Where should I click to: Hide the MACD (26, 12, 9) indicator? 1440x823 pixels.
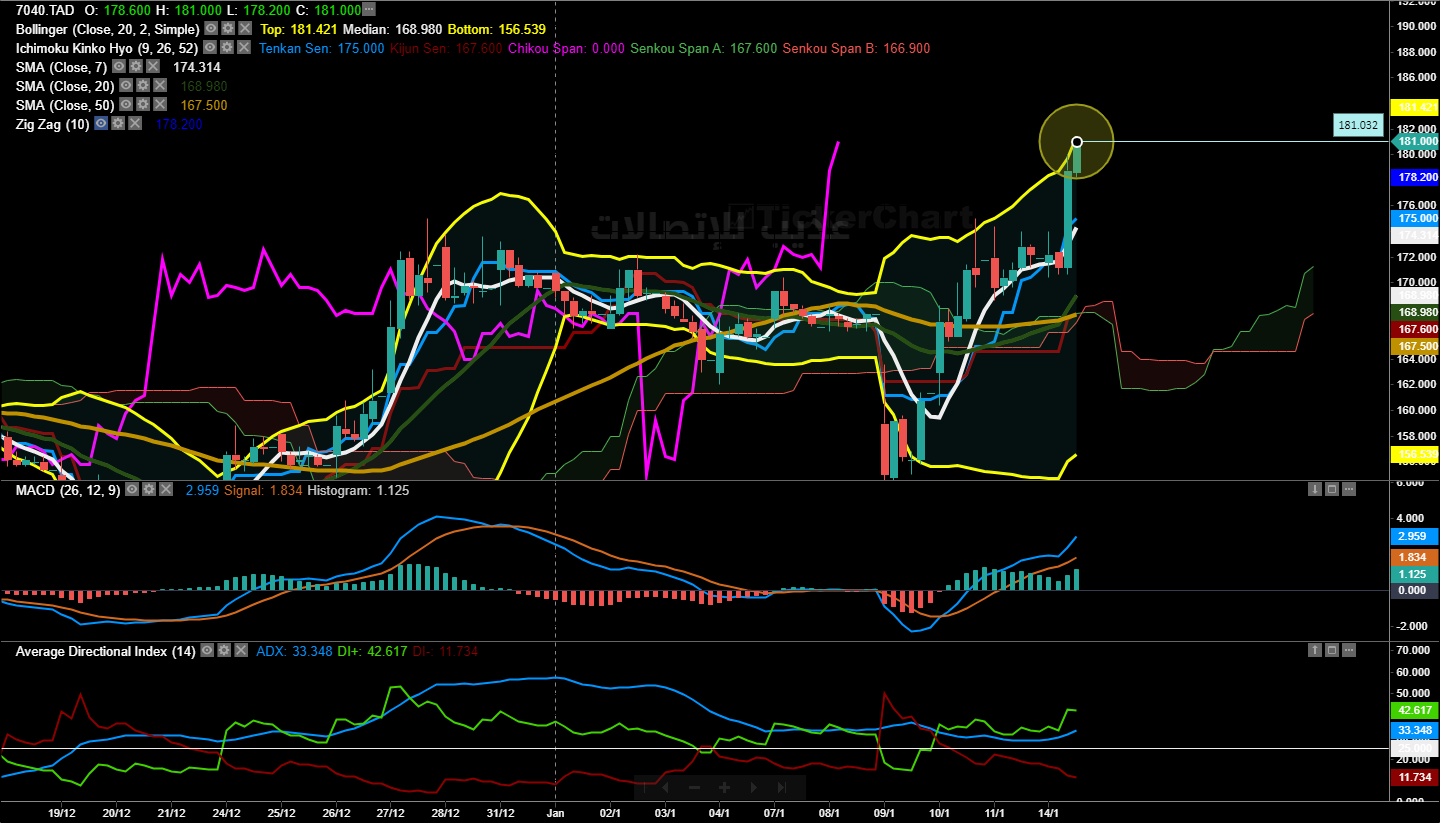coord(132,489)
